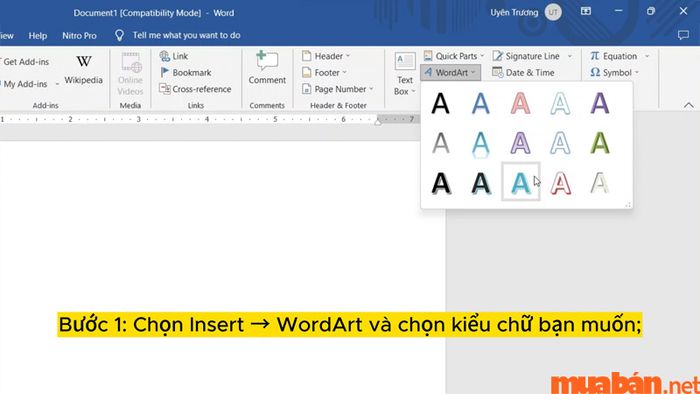The width and height of the screenshot is (700, 394).
Task: Choose pink/orange fill WordArt style
Action: tap(521, 104)
